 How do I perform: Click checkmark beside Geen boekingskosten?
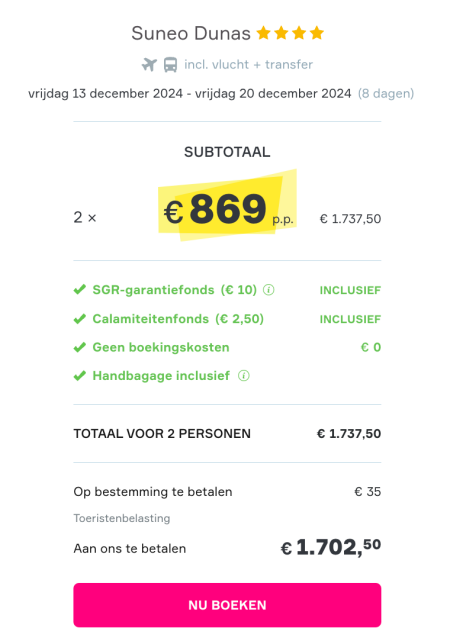[x=80, y=347]
